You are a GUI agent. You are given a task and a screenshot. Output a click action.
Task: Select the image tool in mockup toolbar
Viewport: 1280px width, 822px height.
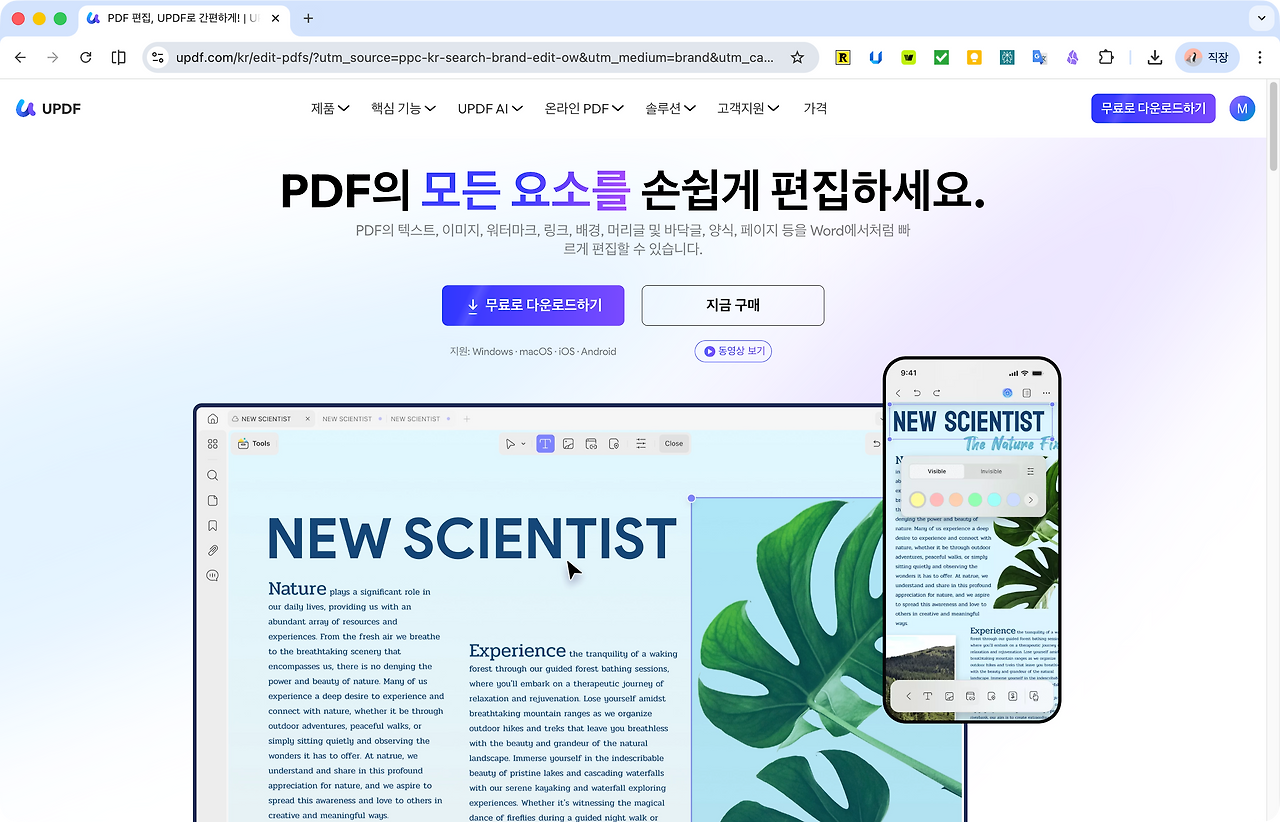tap(568, 444)
